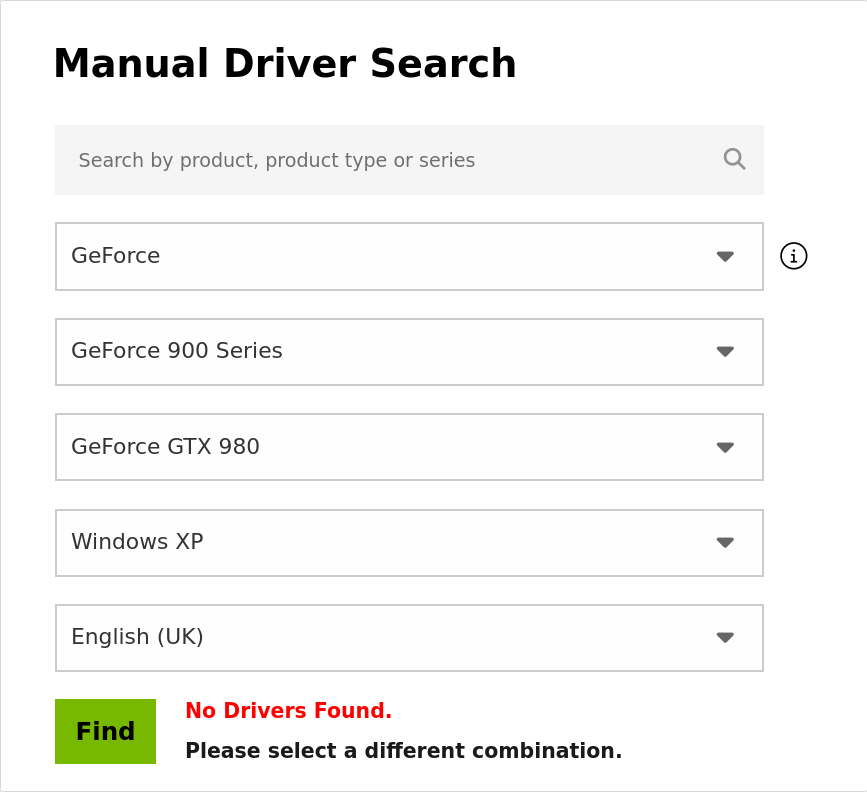Click "Please select a different combination." text
Viewport: 867px width, 792px height.
tap(403, 751)
